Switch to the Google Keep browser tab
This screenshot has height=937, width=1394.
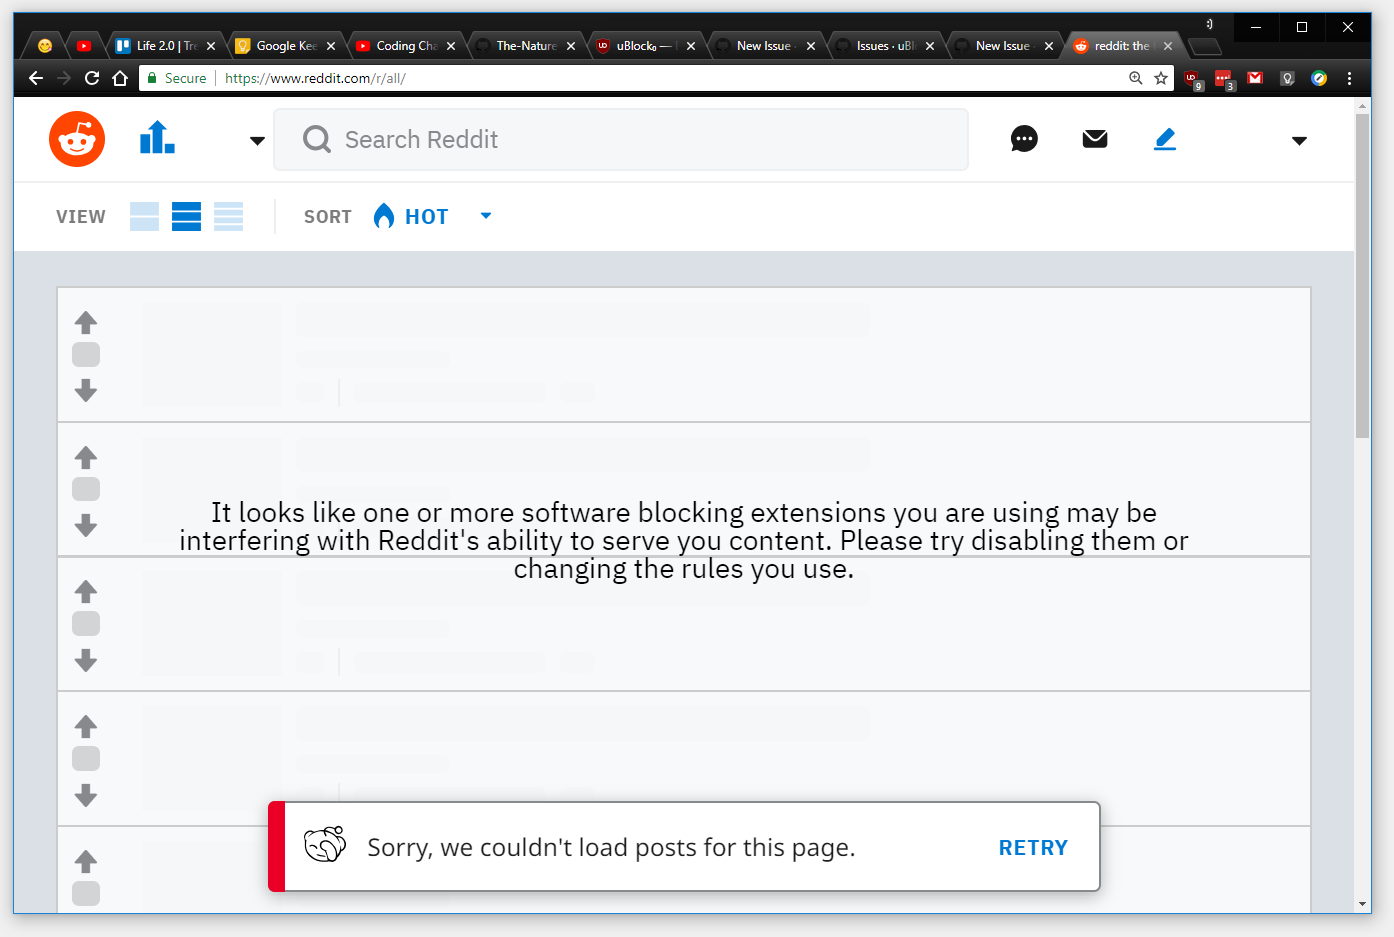pos(283,45)
